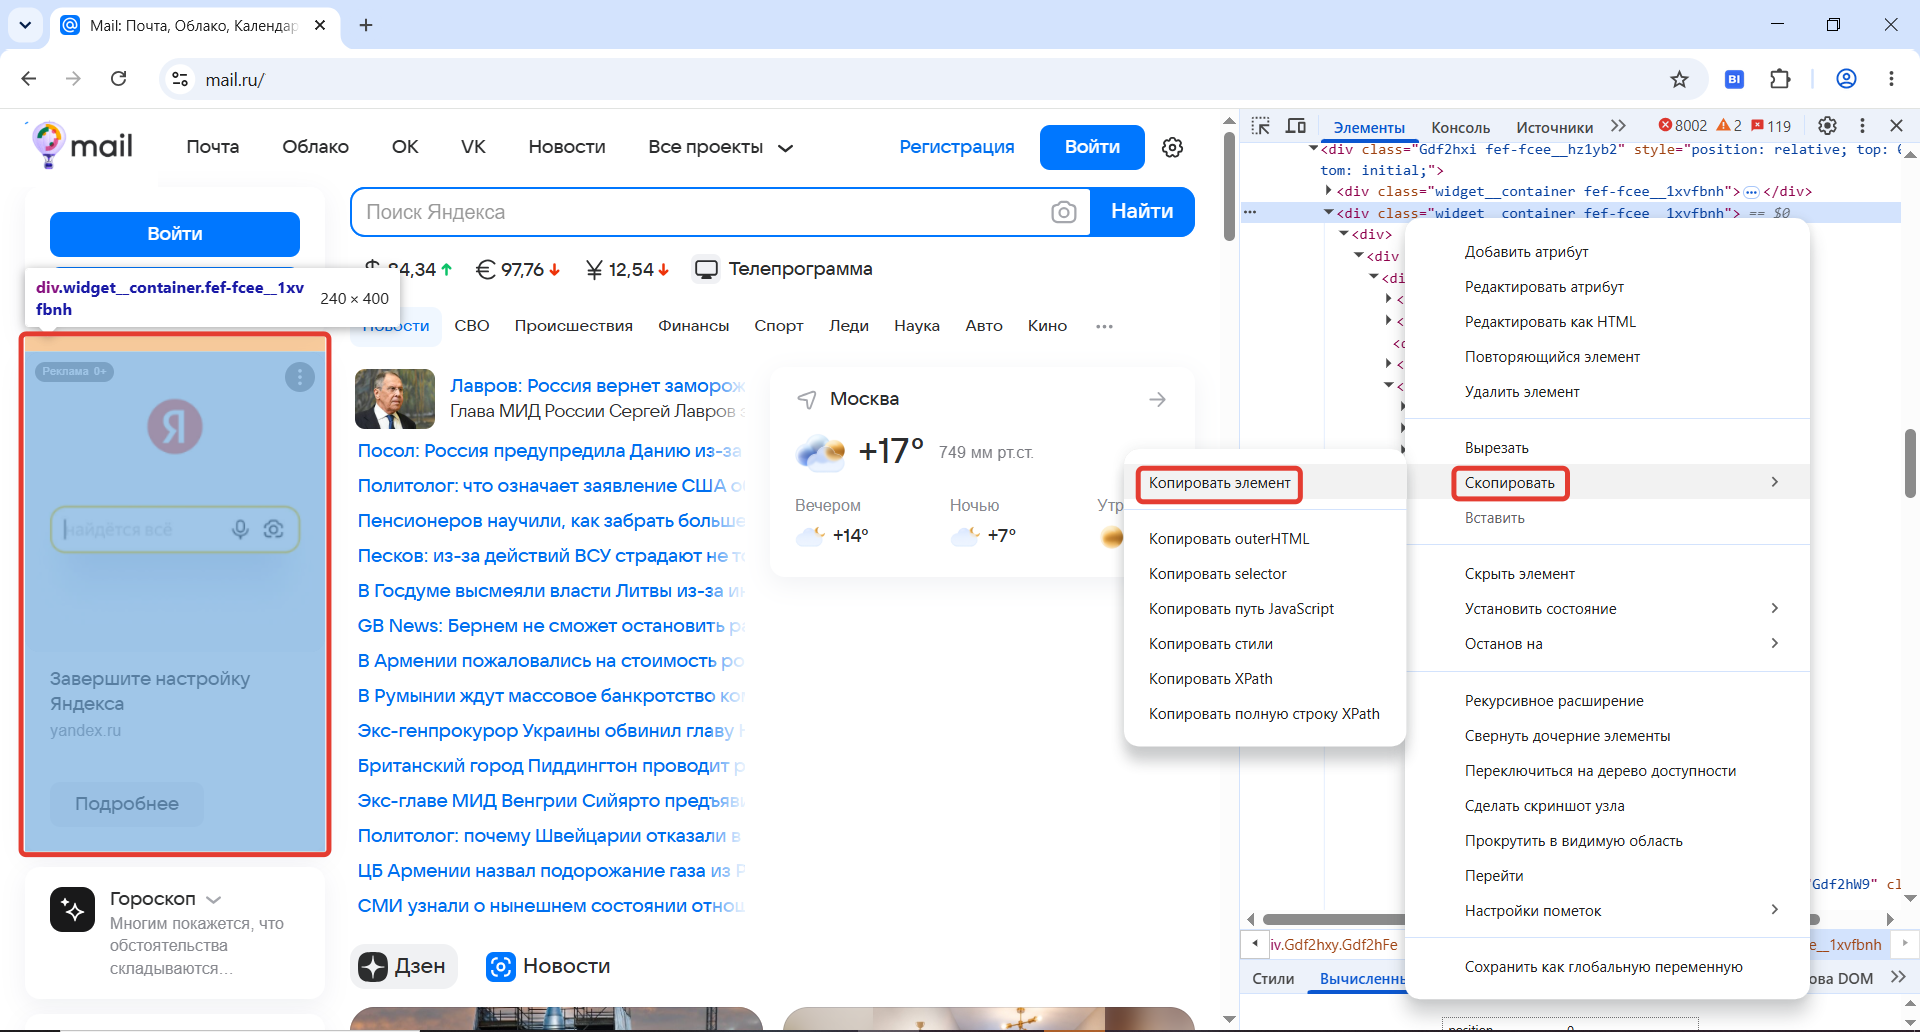Close the Mail tab

(320, 25)
